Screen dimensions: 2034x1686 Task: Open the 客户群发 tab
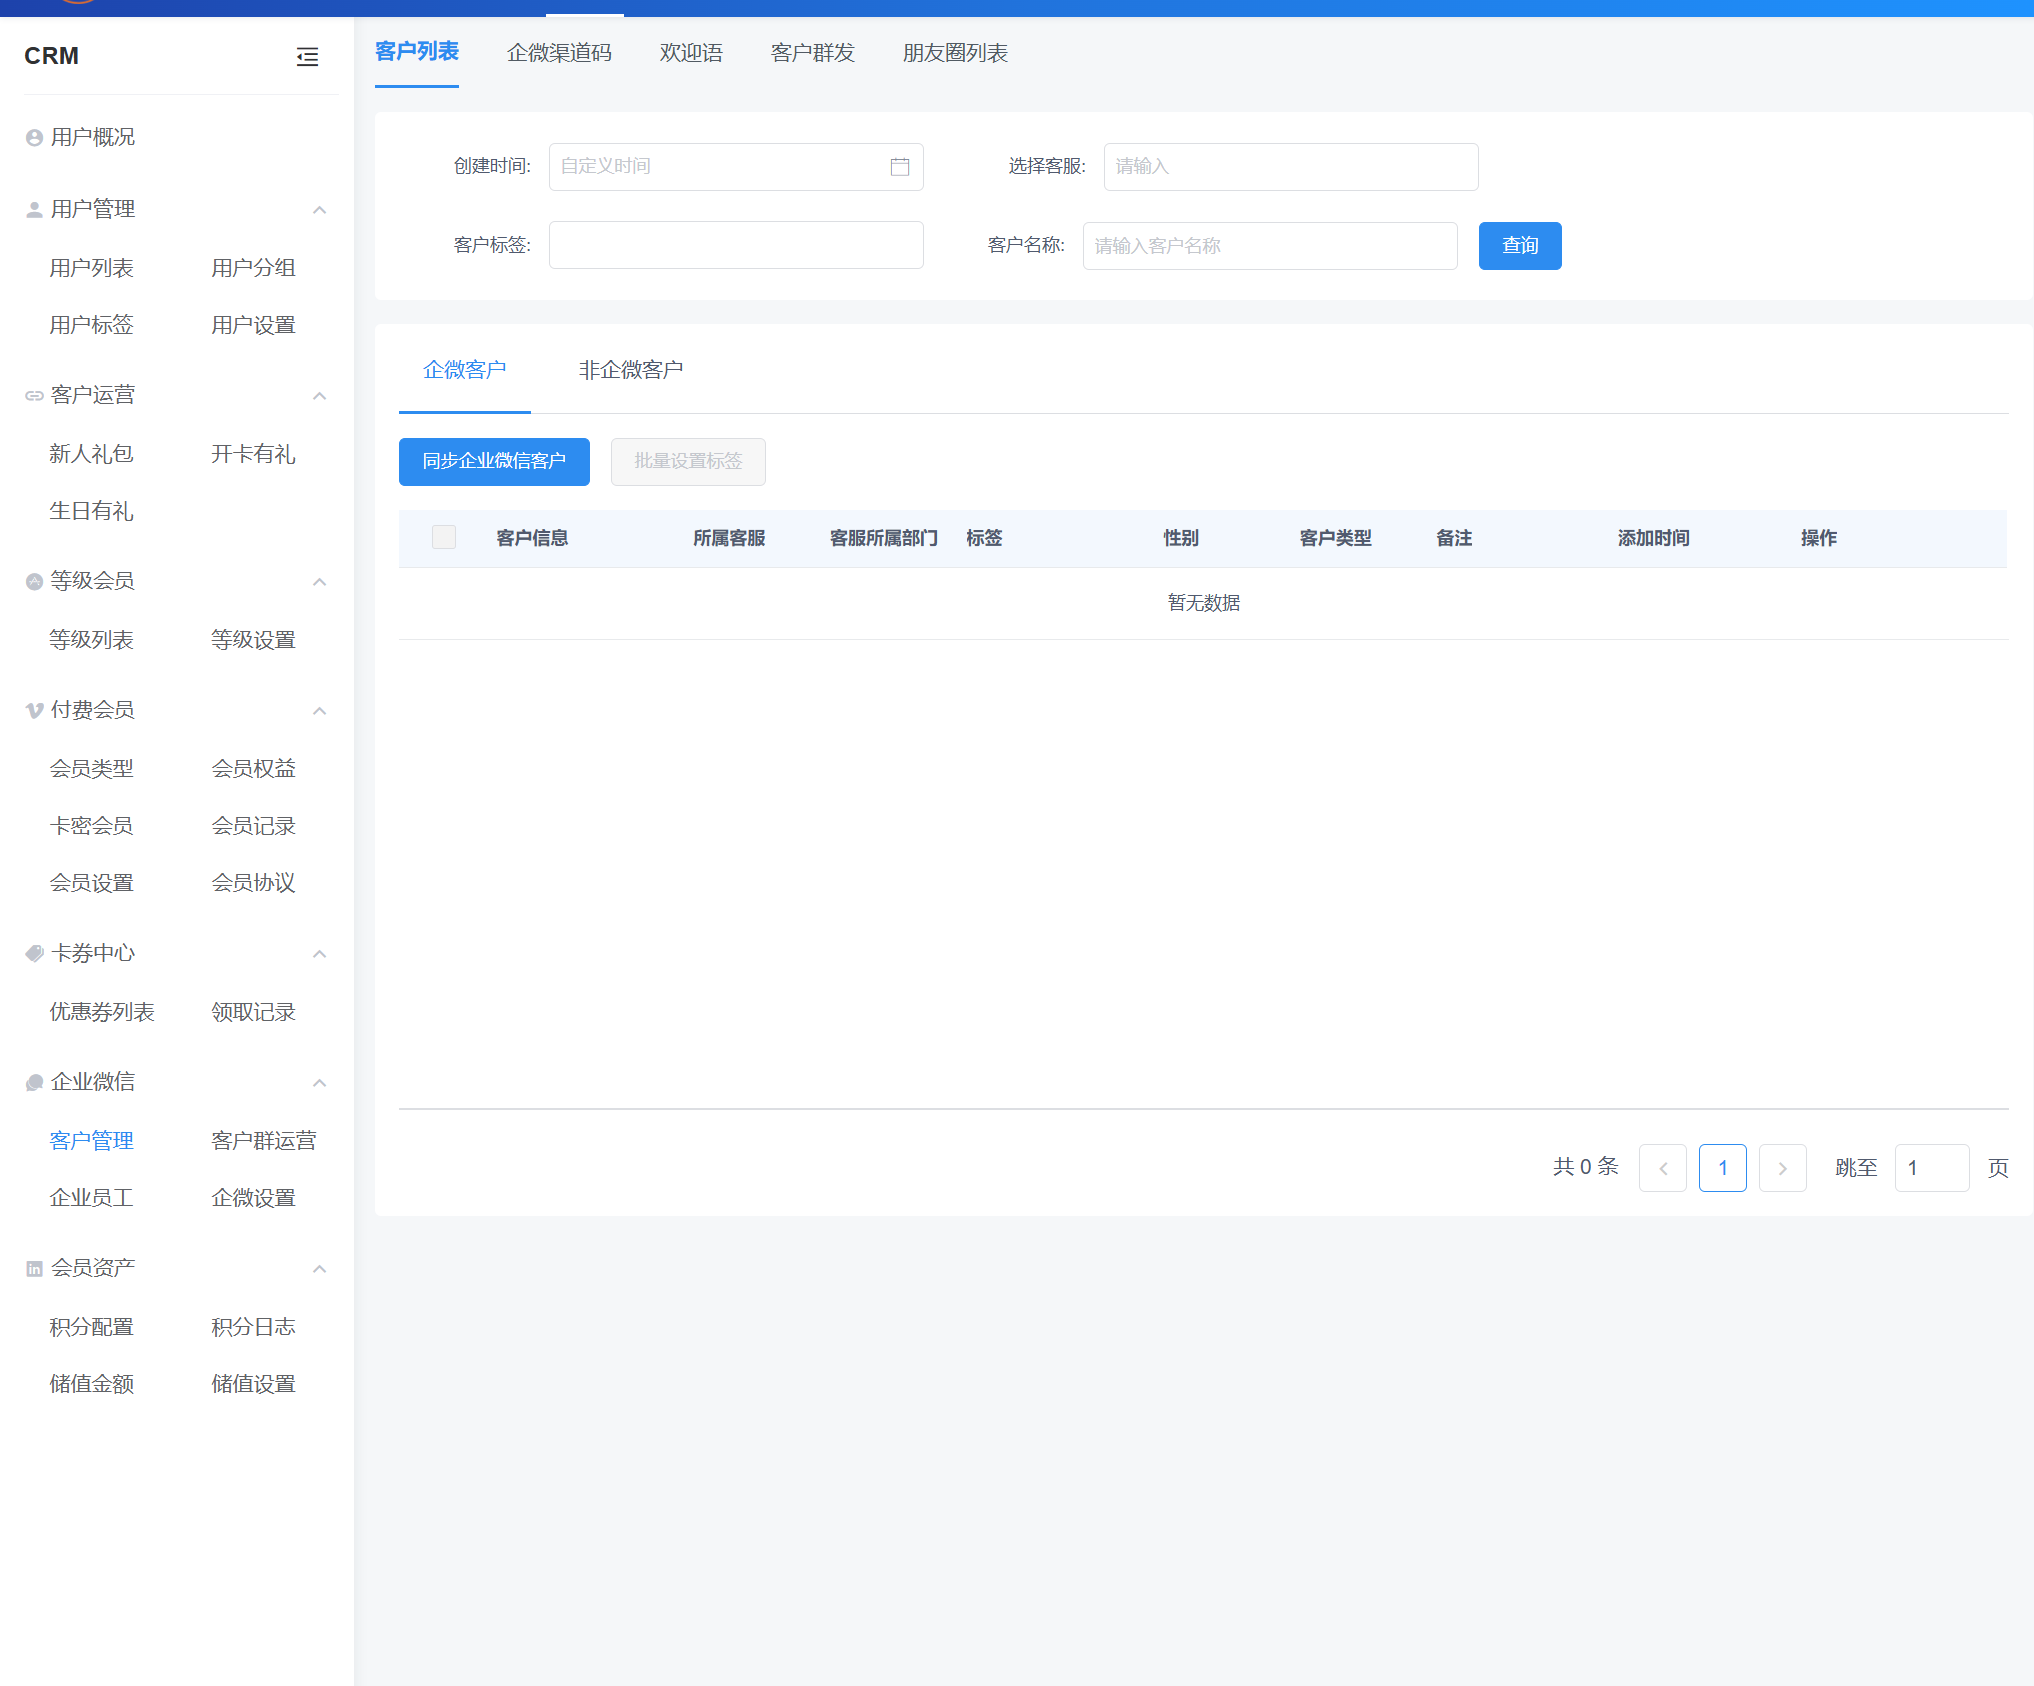(x=813, y=53)
